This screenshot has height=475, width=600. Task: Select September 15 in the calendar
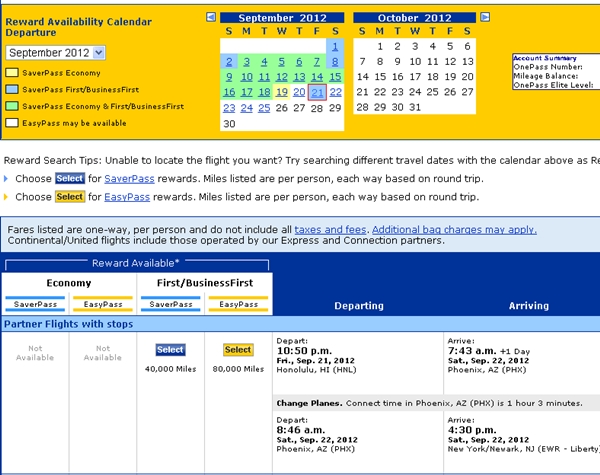(335, 77)
